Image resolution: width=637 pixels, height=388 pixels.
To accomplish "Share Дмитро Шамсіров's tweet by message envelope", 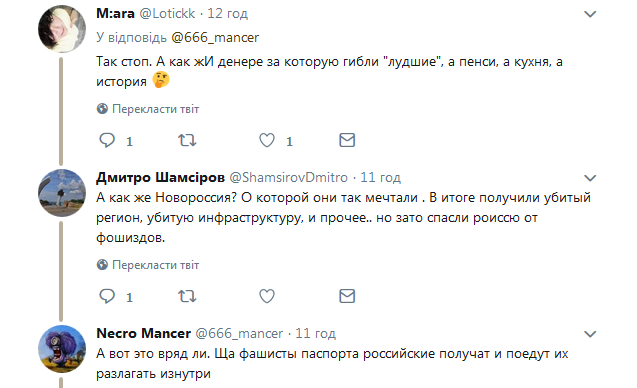I will [347, 296].
